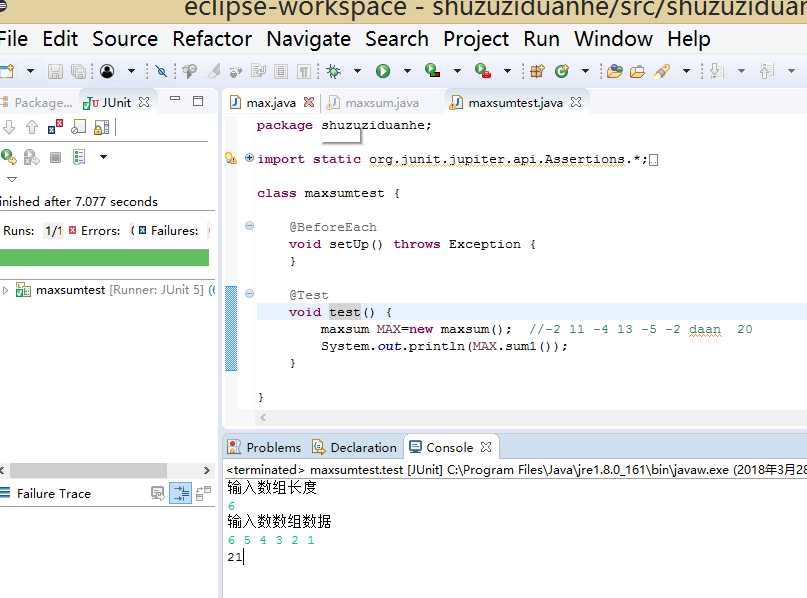Click the Rerun Failed Tests First icon

(x=31, y=157)
